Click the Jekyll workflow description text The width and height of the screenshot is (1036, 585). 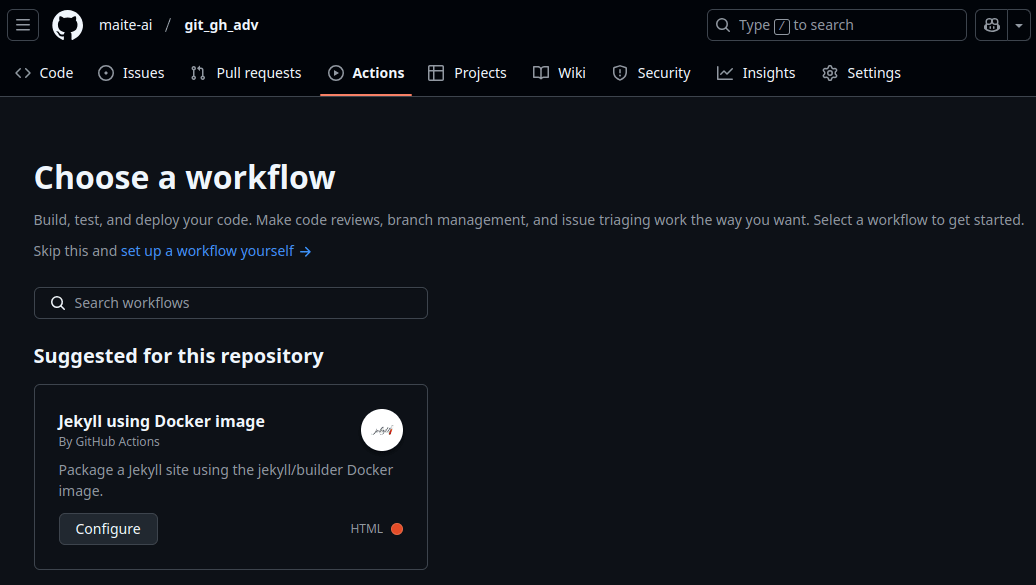click(226, 481)
